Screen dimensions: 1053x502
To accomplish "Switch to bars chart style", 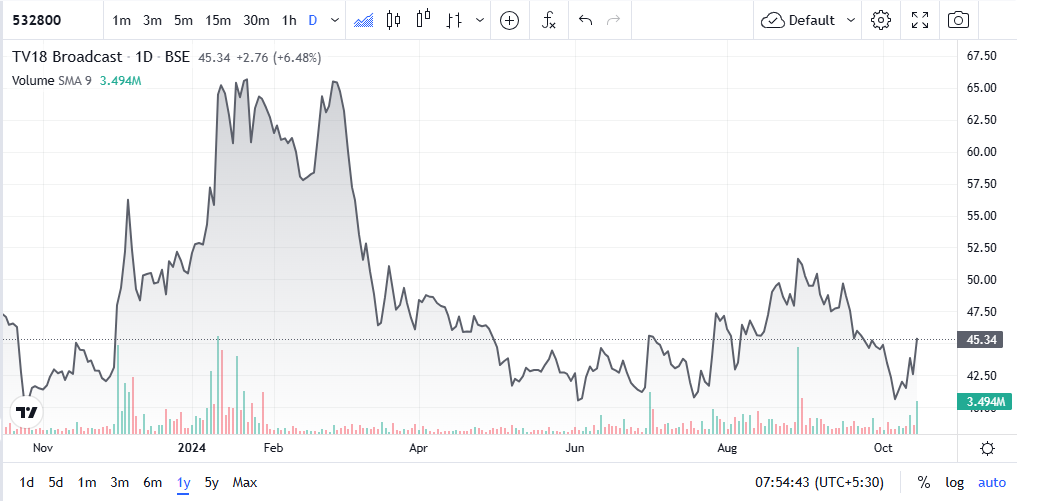I will click(454, 20).
